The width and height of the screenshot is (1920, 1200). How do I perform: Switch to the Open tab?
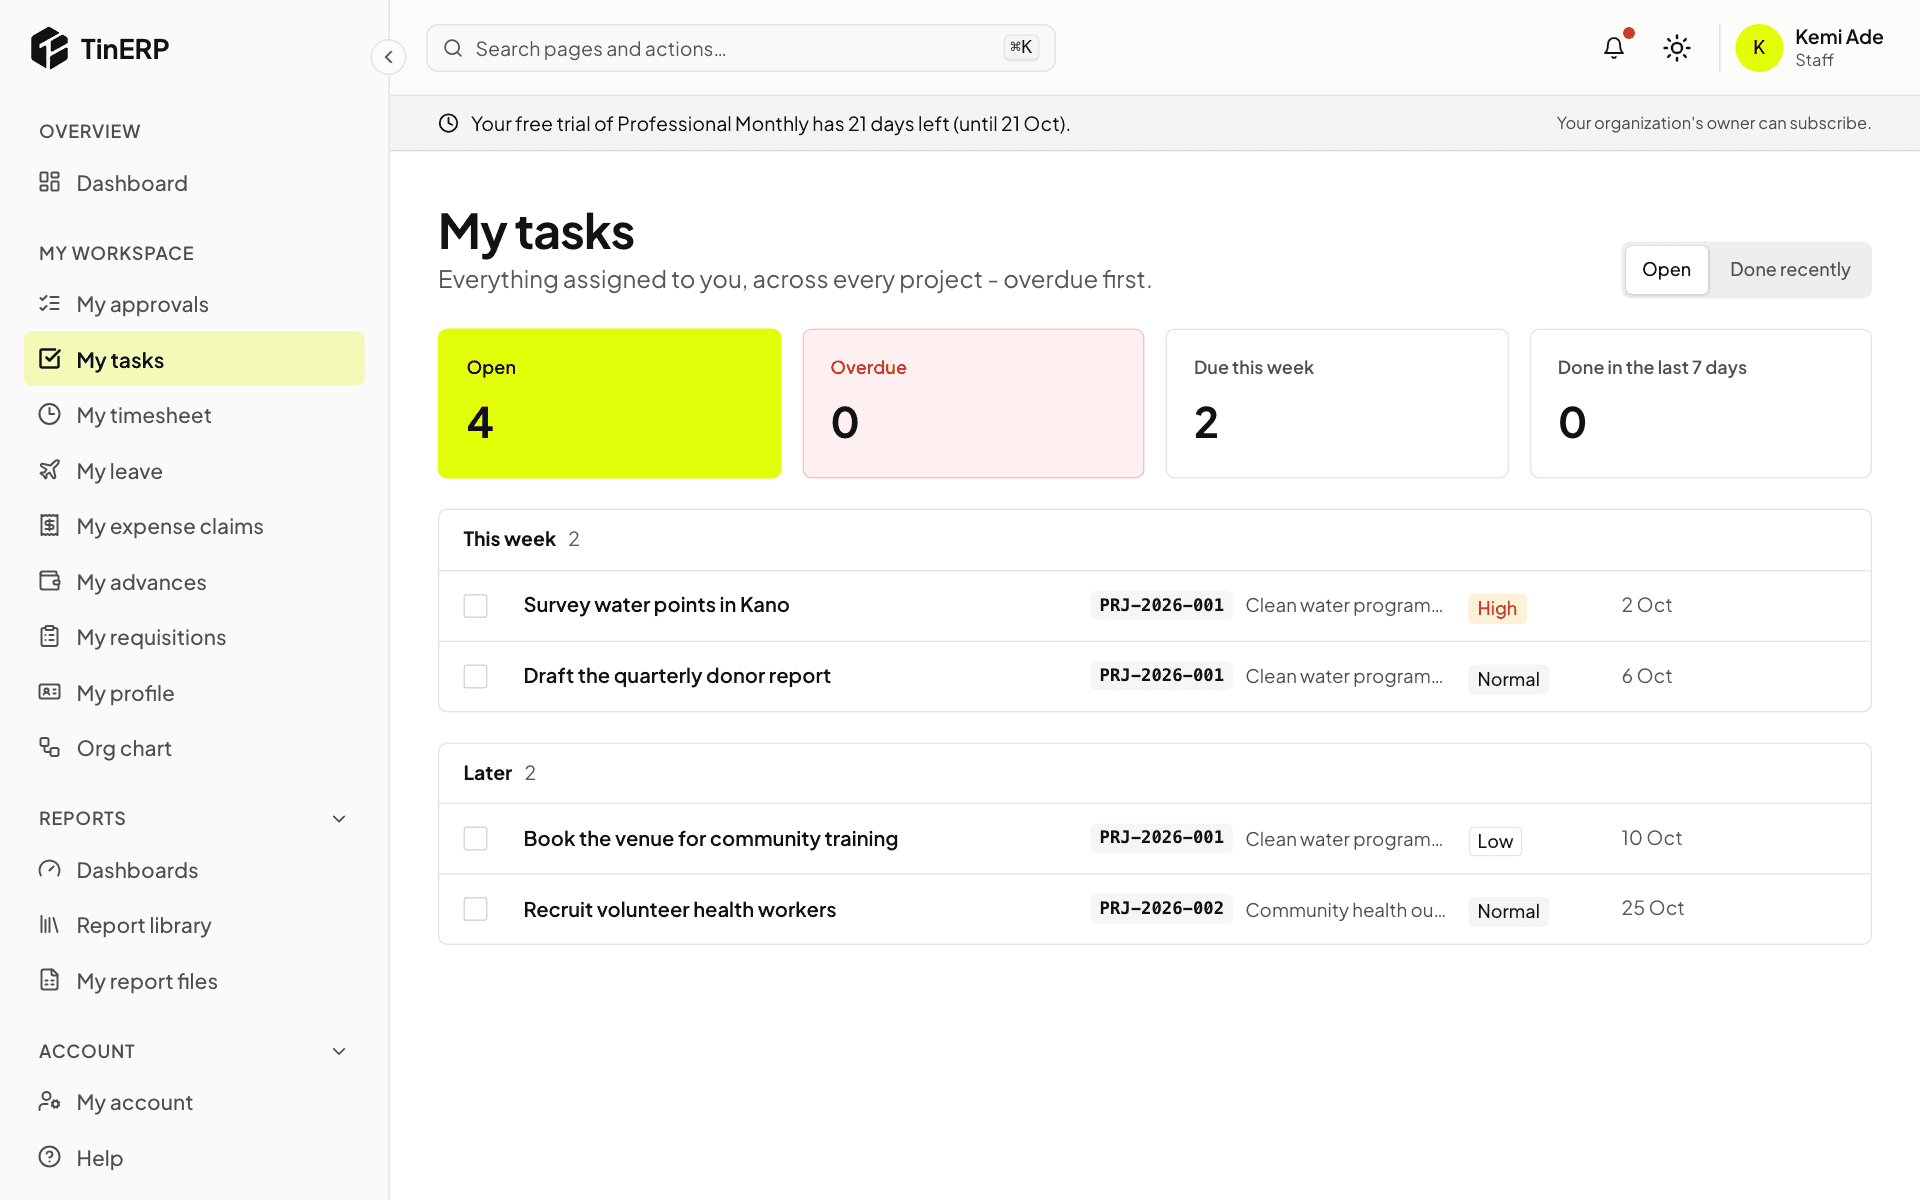[x=1666, y=270]
